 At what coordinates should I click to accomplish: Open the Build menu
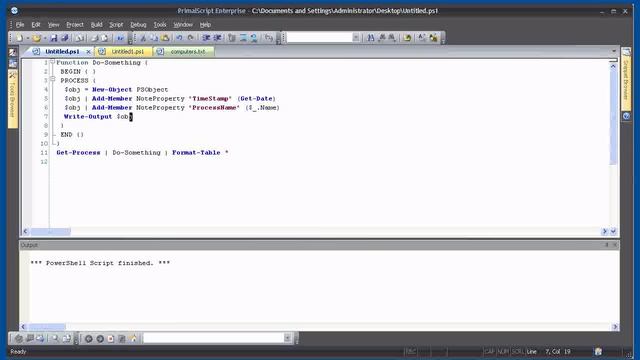coord(96,25)
